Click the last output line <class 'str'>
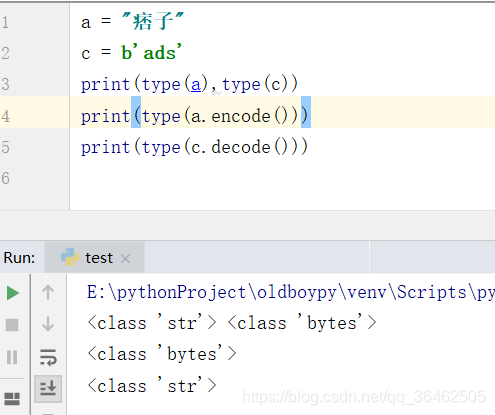 pos(152,386)
